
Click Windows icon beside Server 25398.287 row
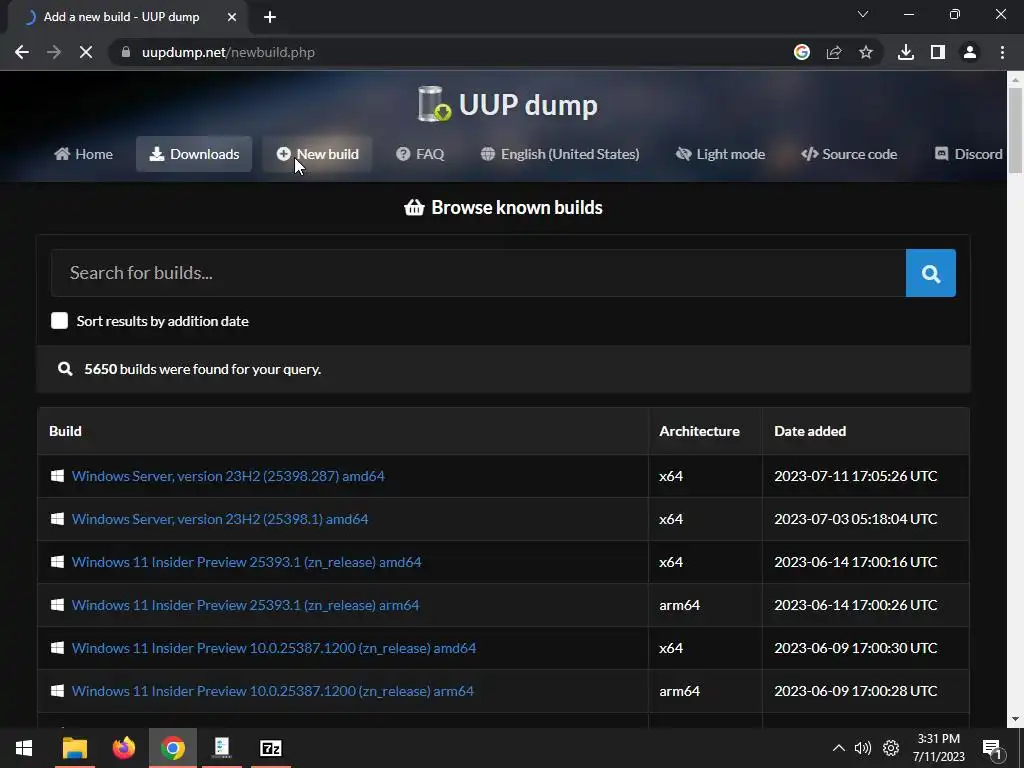pos(57,476)
